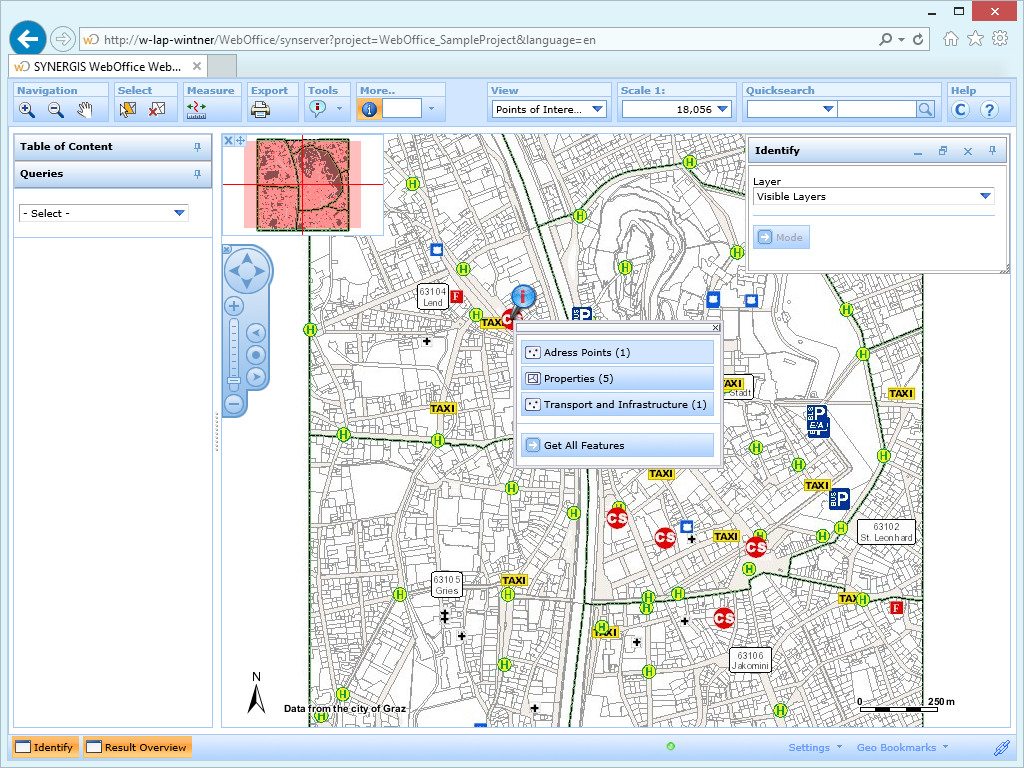
Task: Switch to the Result Overview tab
Action: pos(137,746)
